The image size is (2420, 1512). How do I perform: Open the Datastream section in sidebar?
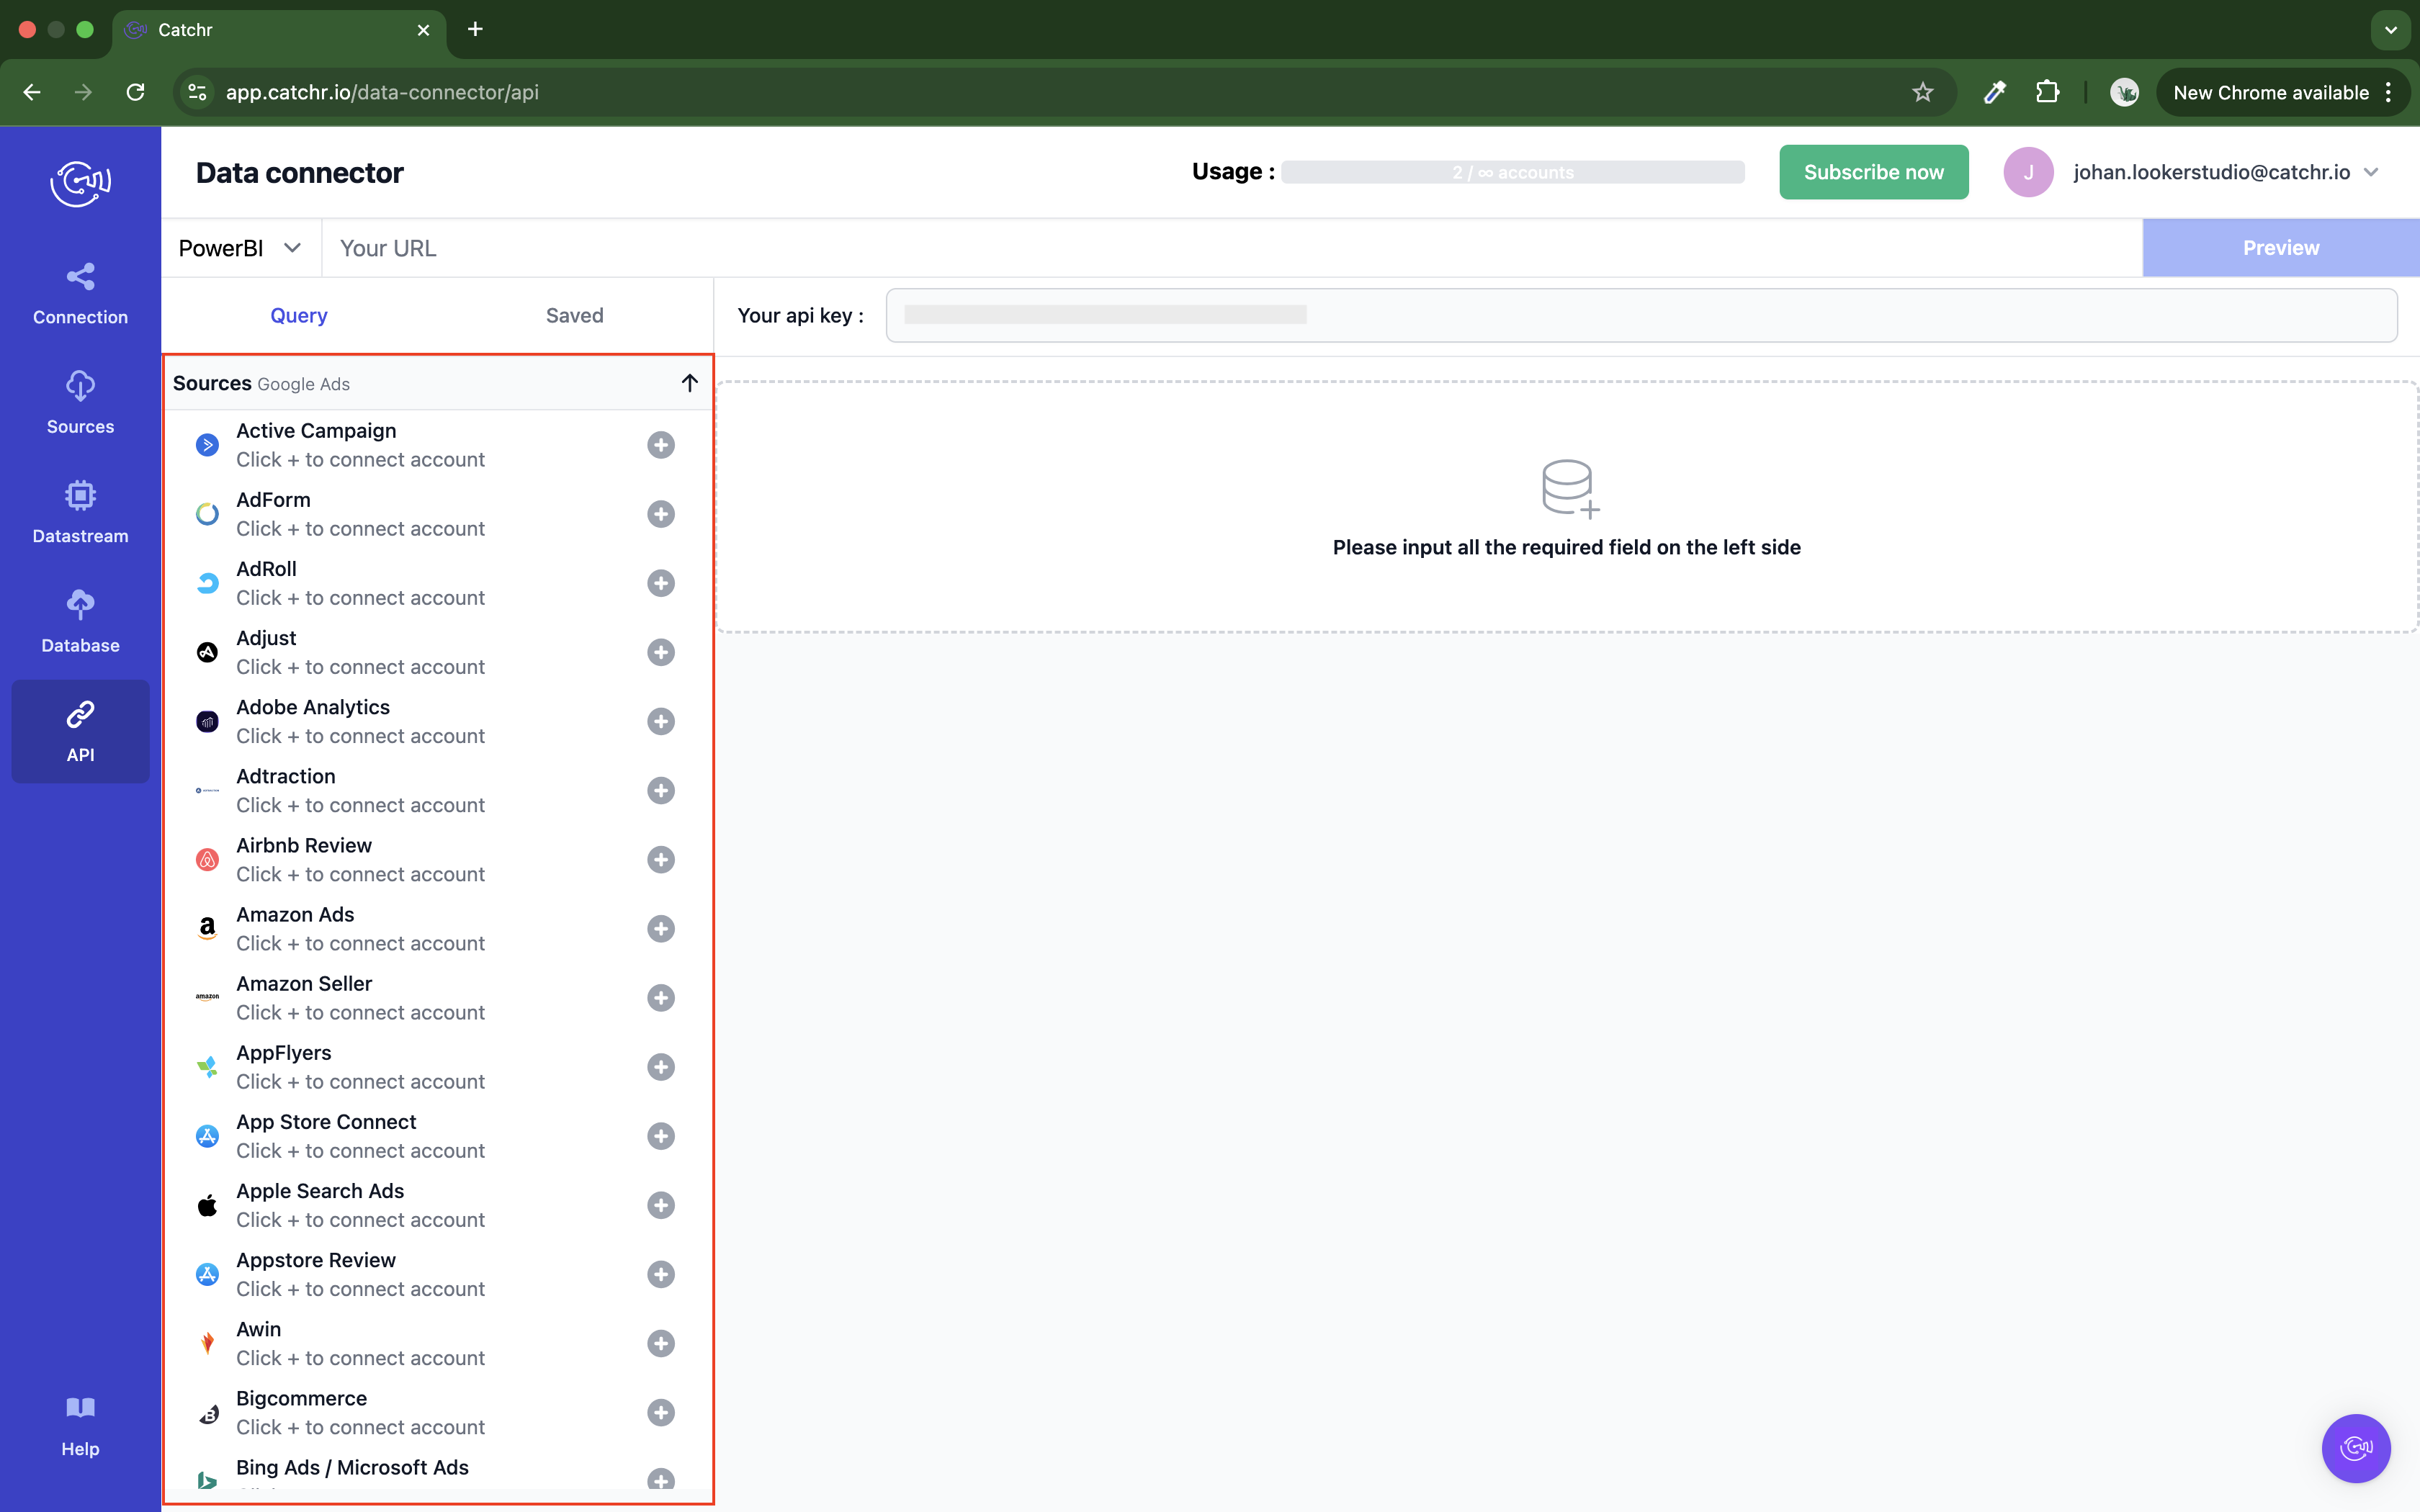(80, 513)
